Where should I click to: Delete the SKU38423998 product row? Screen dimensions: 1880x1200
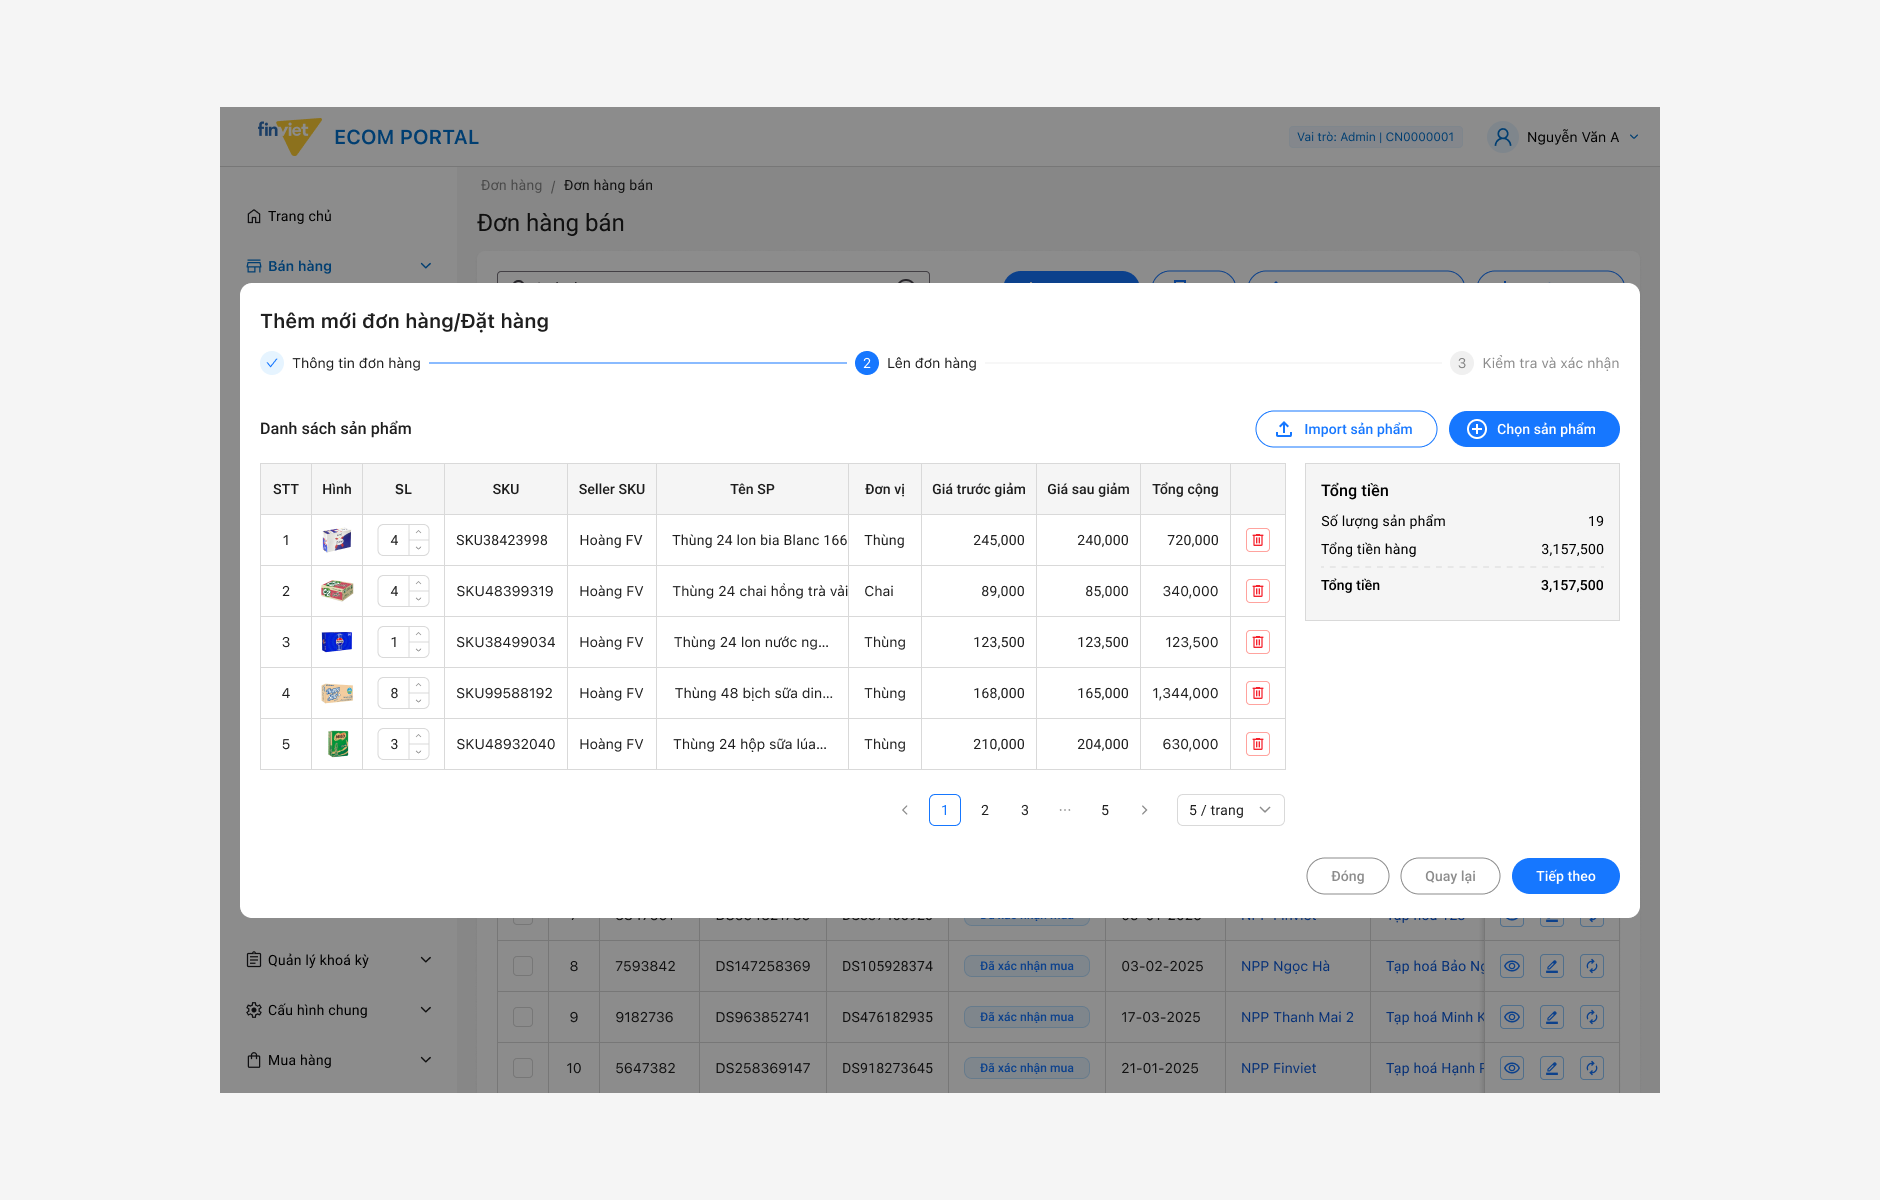point(1258,540)
